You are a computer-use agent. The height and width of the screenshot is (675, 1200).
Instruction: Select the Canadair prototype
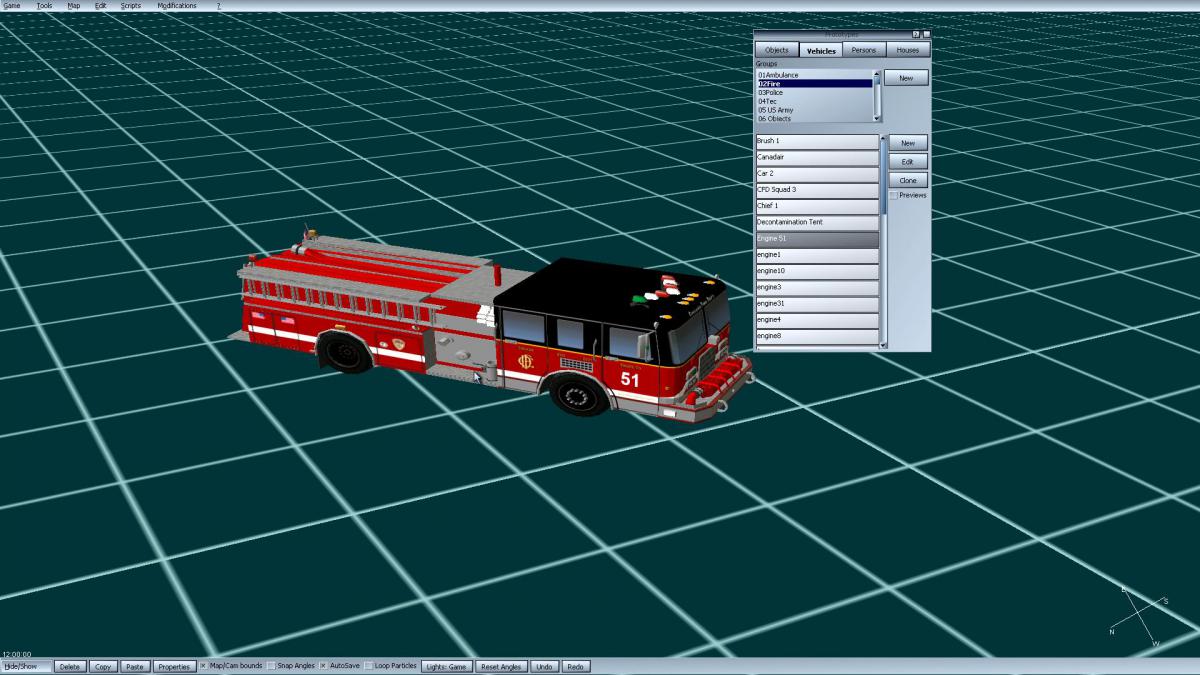pos(817,158)
